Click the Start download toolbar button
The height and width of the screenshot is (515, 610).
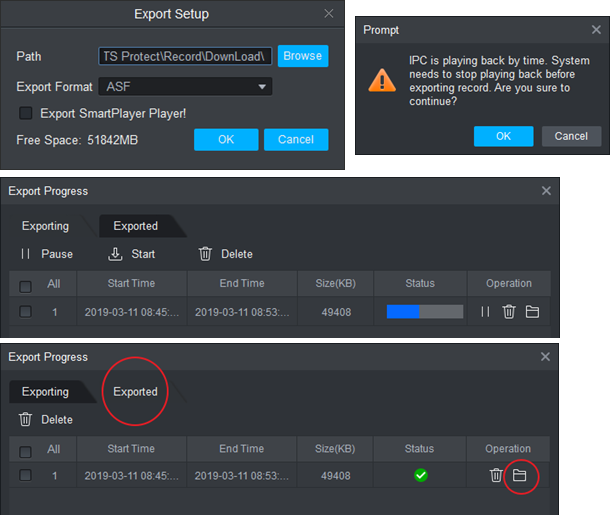tap(132, 254)
